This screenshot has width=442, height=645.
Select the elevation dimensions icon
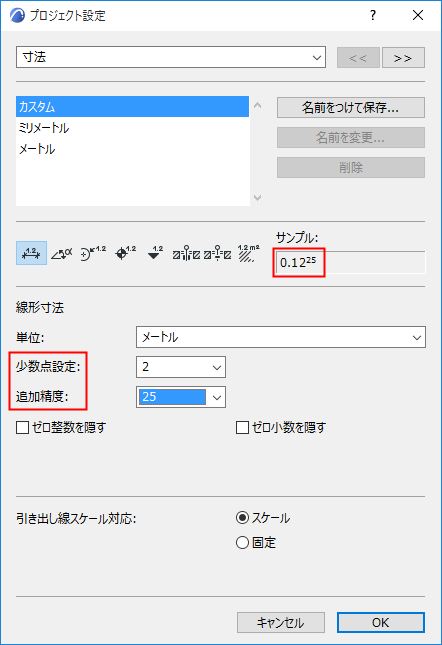pyautogui.click(x=155, y=253)
